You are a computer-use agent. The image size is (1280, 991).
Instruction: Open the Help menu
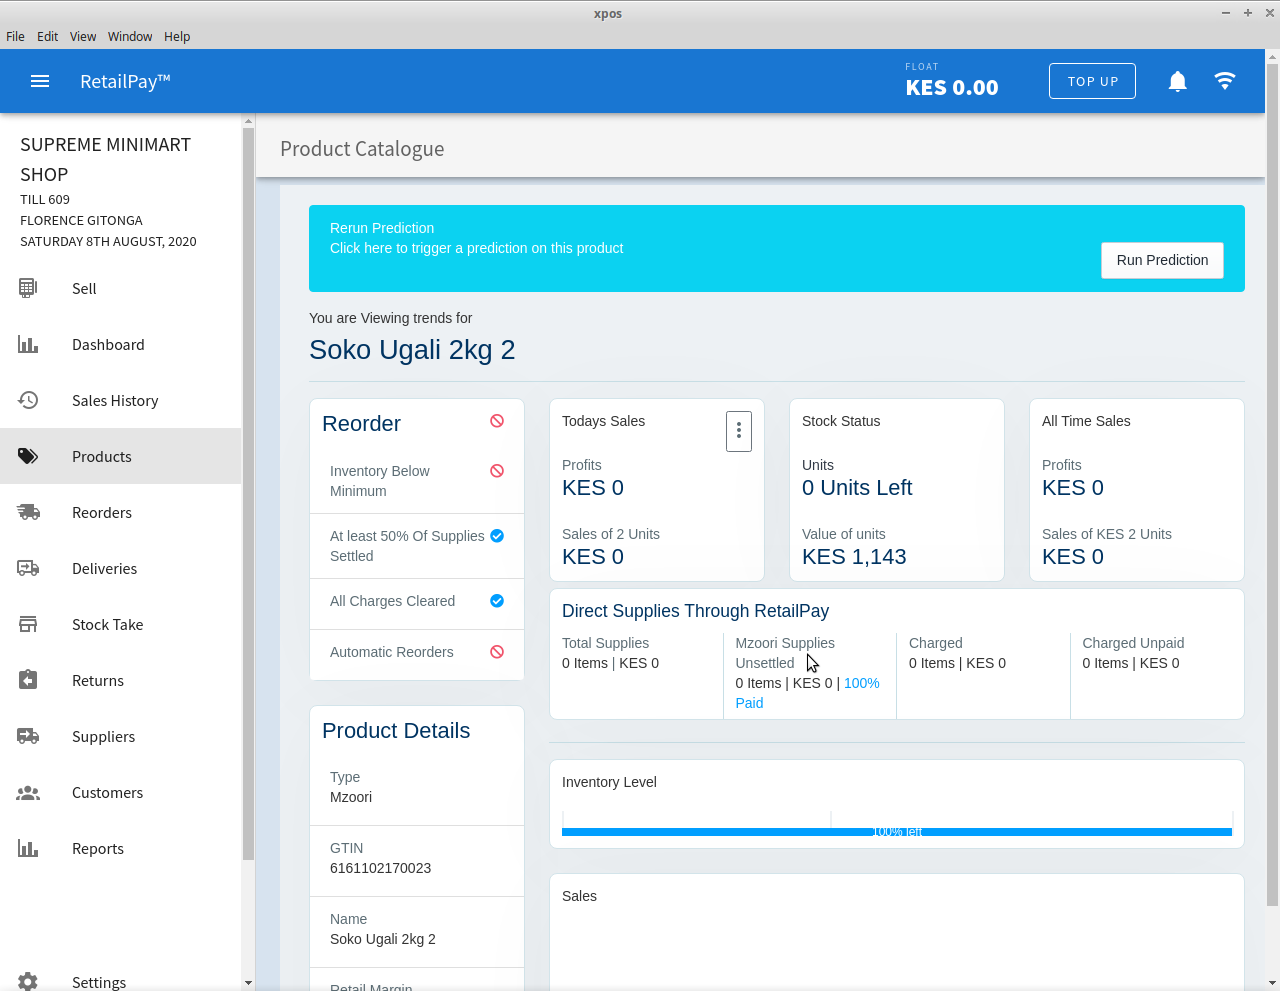177,36
